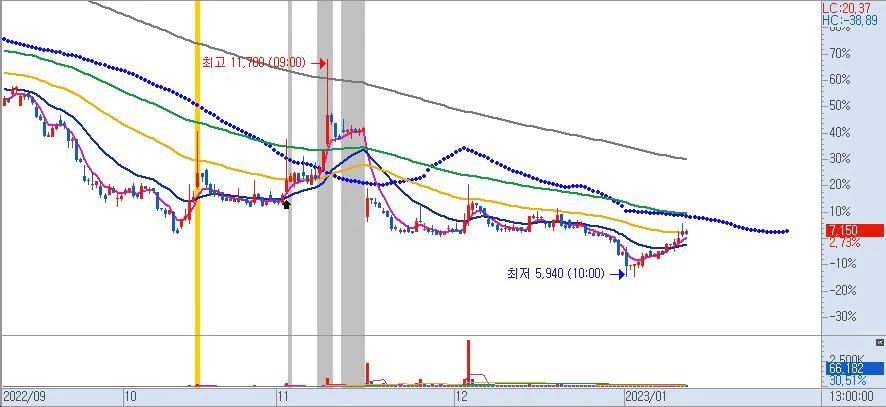Click the 2022/09 date axis label
Image resolution: width=886 pixels, height=407 pixels.
coord(23,396)
